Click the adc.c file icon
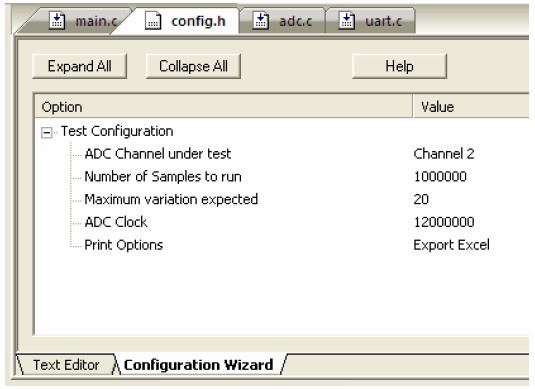 coord(261,21)
